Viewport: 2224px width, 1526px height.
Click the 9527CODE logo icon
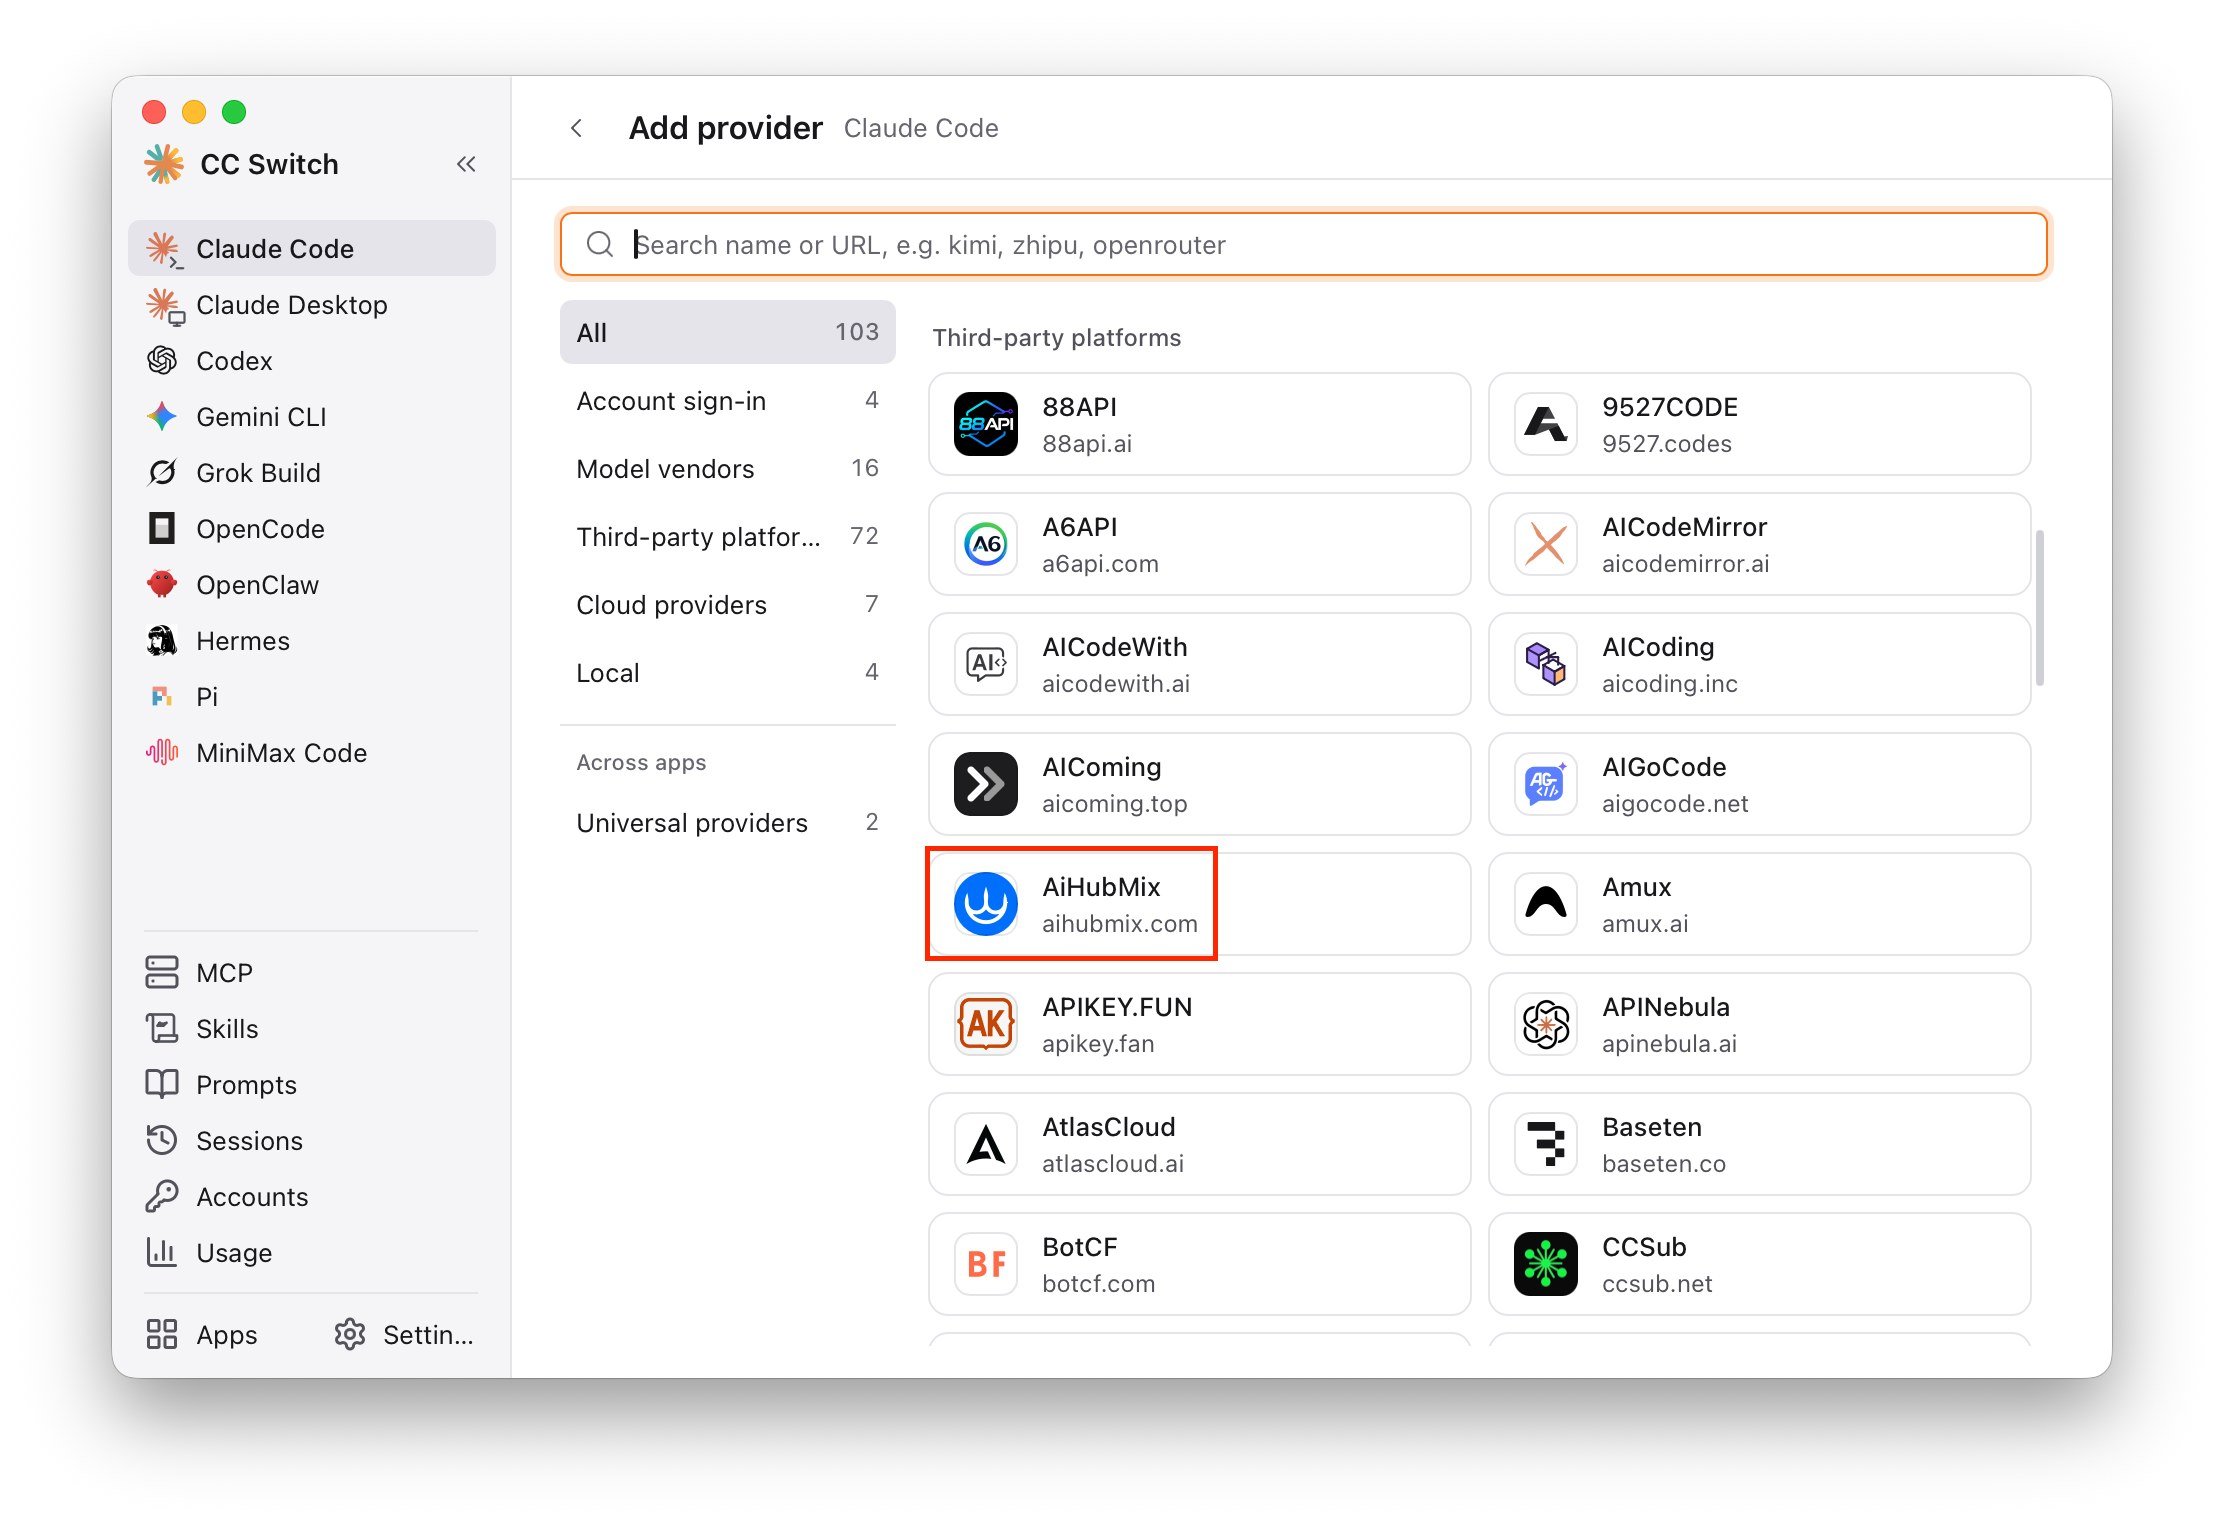click(x=1546, y=424)
